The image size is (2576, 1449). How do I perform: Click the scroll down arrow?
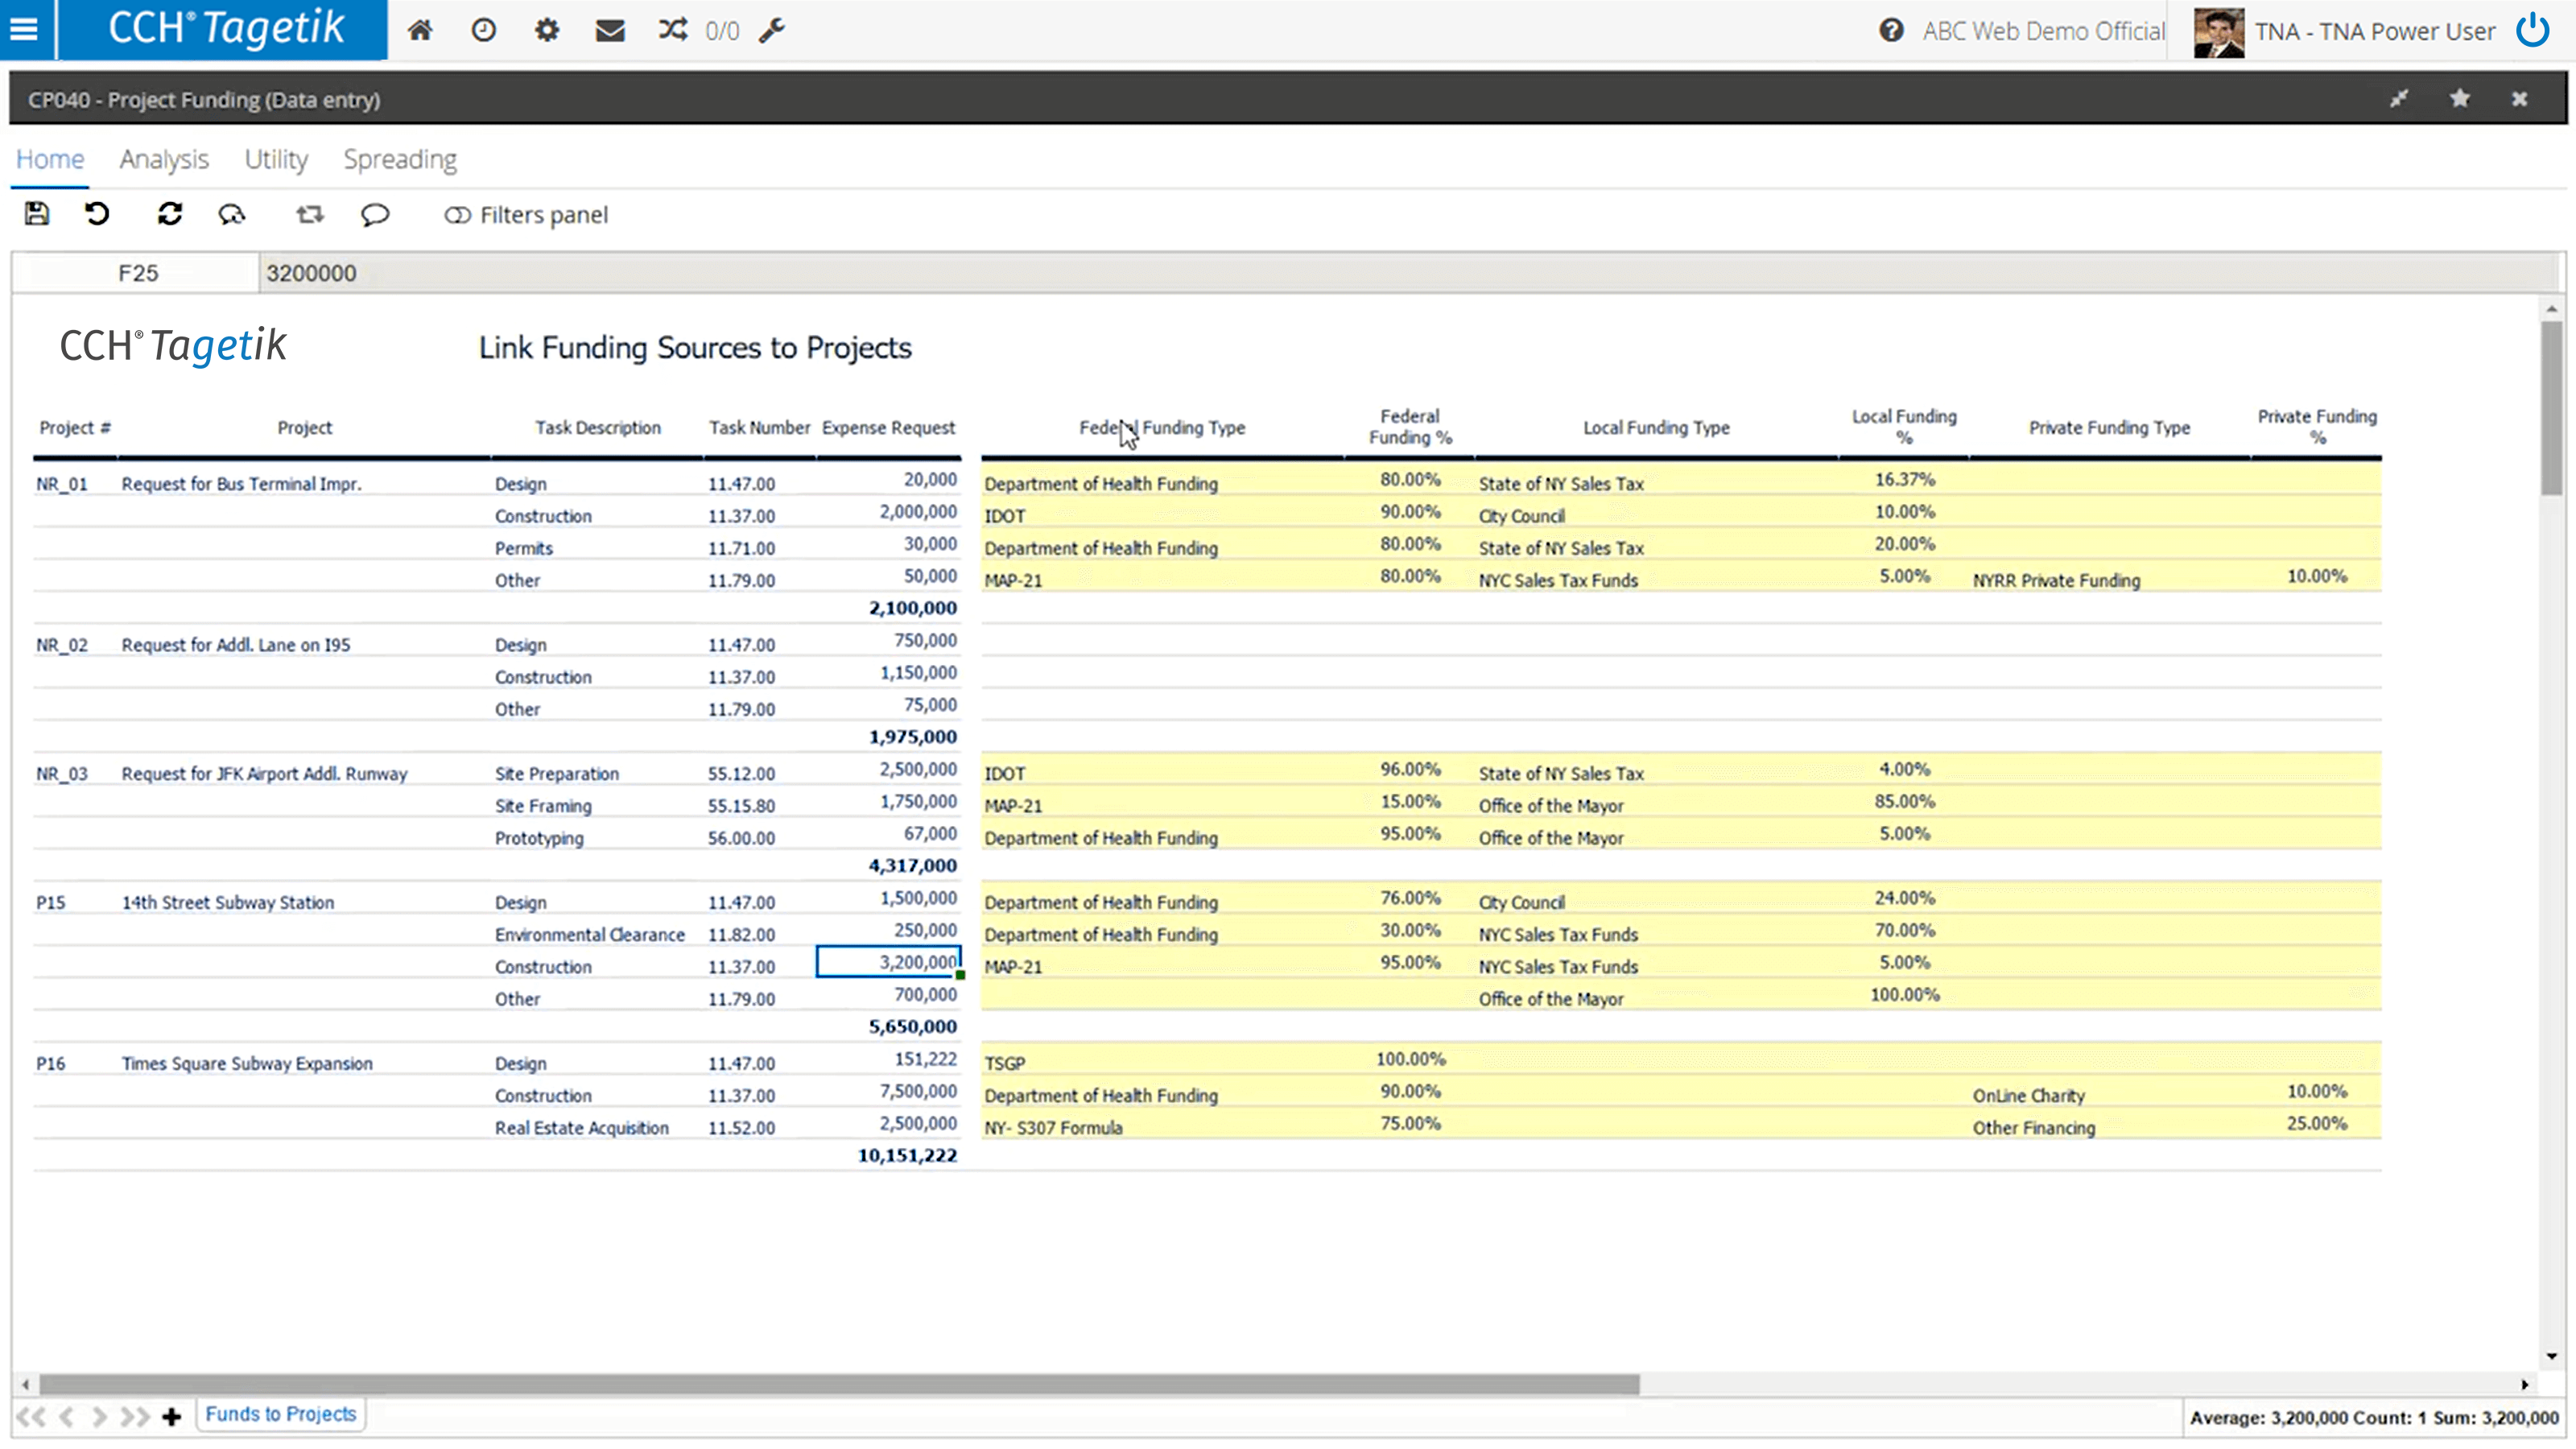point(2552,1357)
